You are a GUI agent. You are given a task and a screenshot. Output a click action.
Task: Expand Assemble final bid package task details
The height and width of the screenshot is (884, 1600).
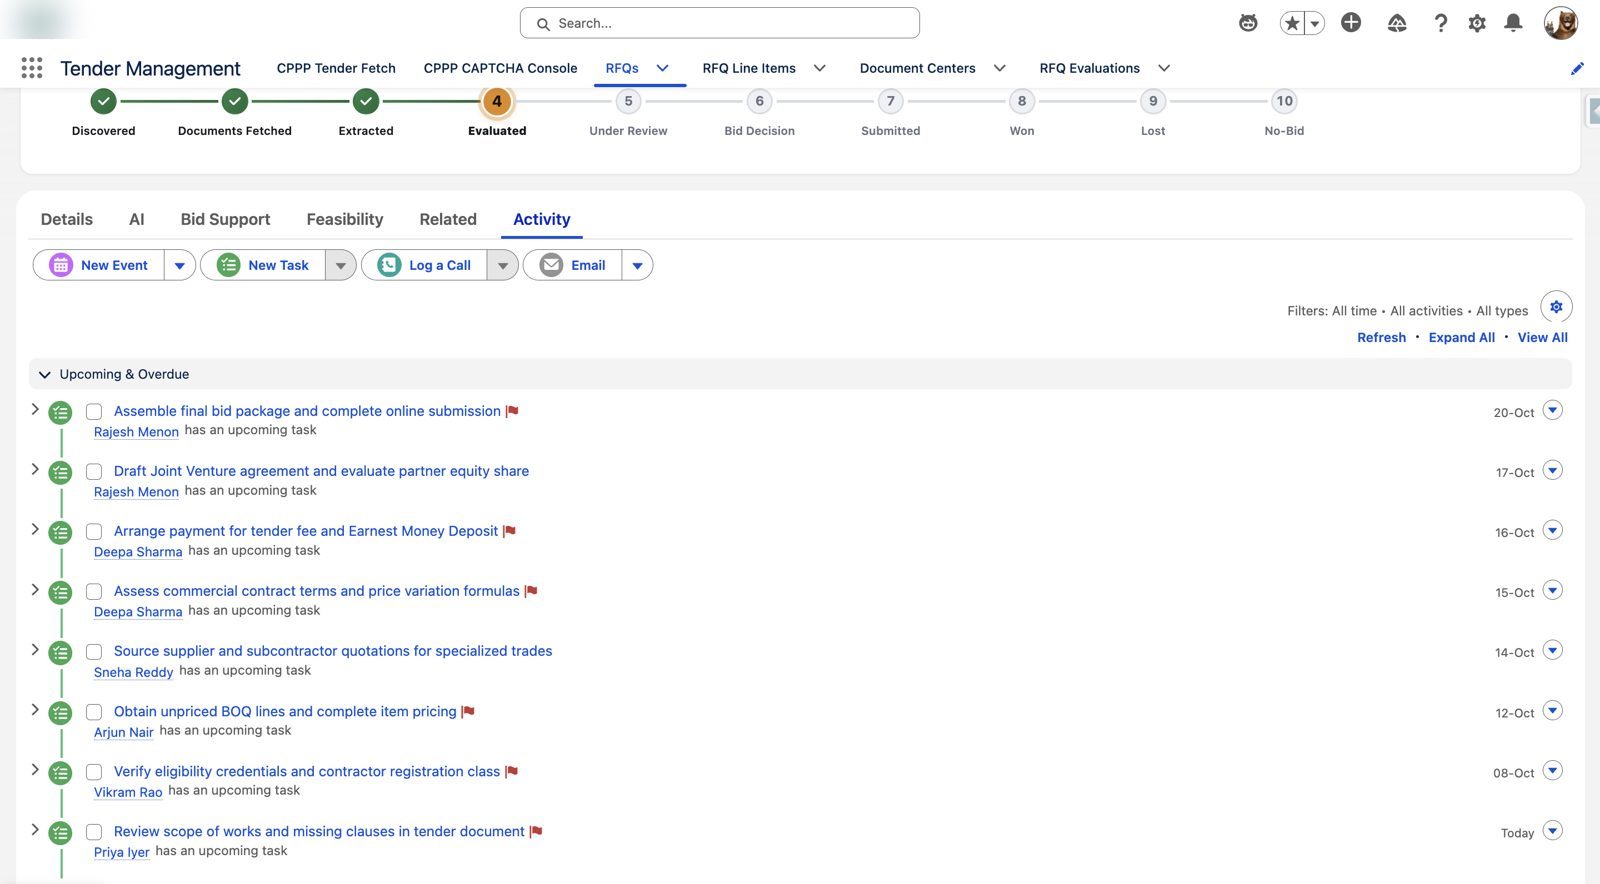click(35, 409)
